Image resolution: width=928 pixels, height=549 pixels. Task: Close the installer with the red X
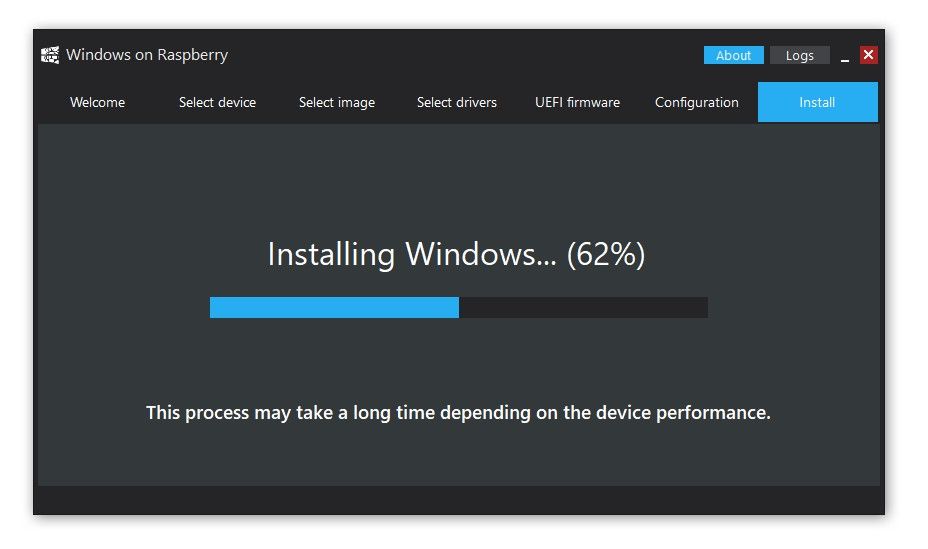(x=869, y=55)
